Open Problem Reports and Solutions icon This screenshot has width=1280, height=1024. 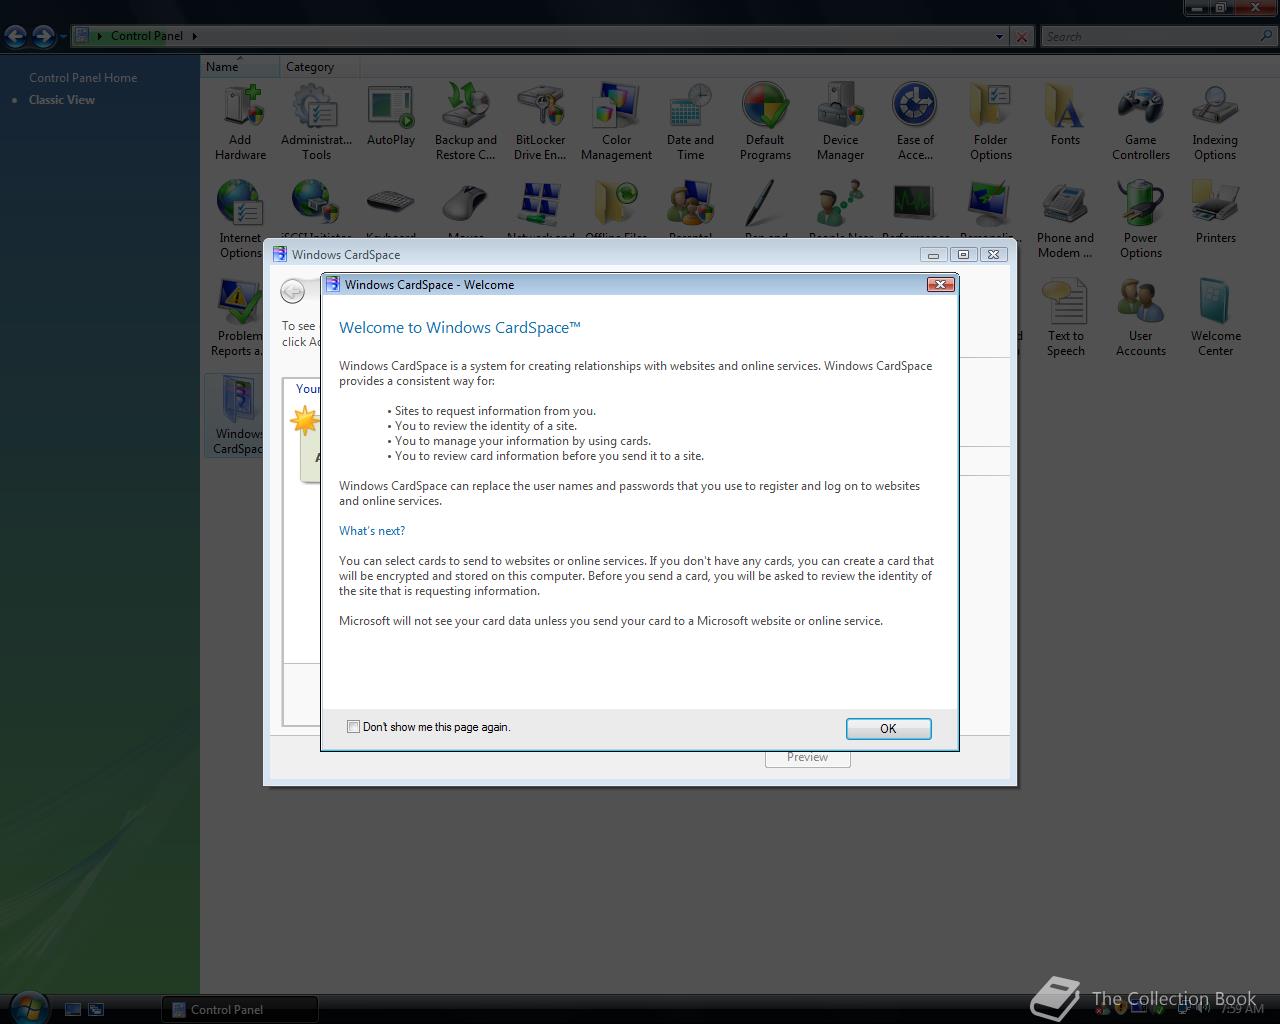click(x=237, y=318)
